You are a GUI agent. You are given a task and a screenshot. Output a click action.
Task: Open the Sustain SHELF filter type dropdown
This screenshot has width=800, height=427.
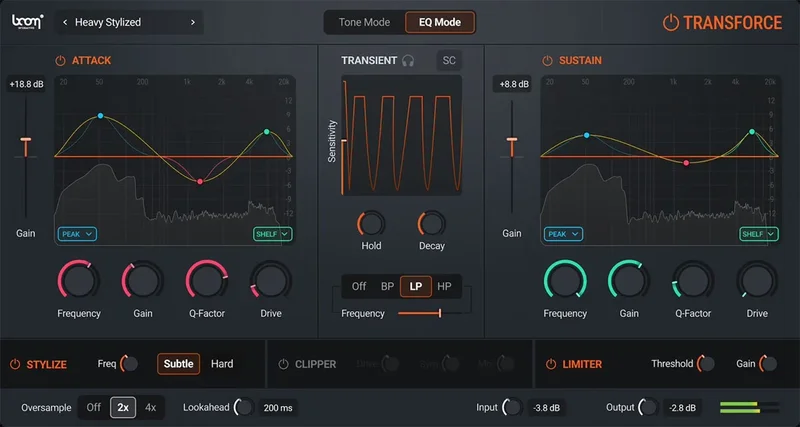click(x=759, y=234)
